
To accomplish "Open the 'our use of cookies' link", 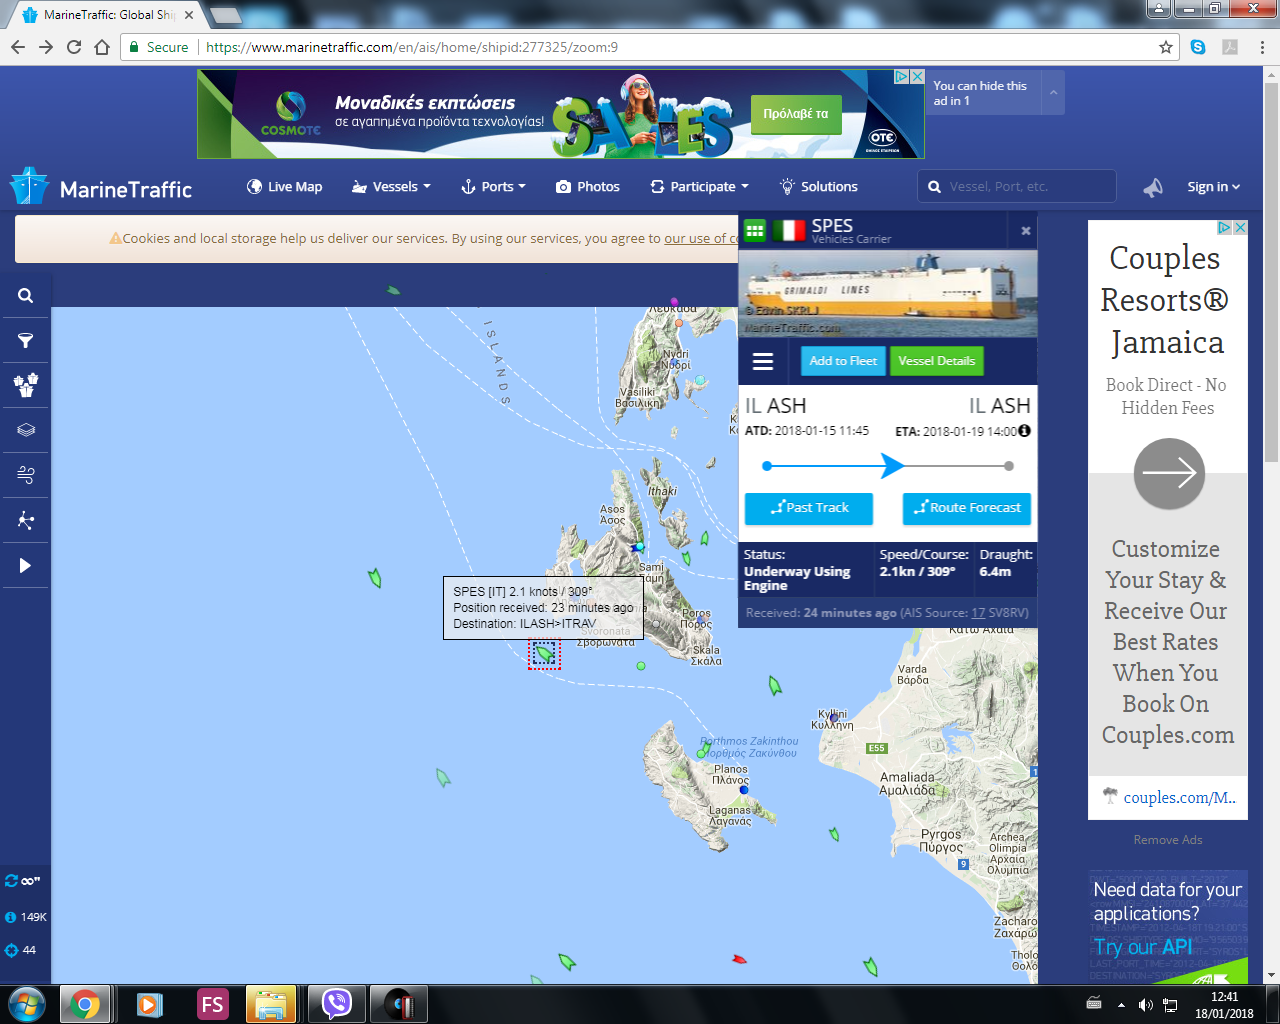I will [702, 239].
